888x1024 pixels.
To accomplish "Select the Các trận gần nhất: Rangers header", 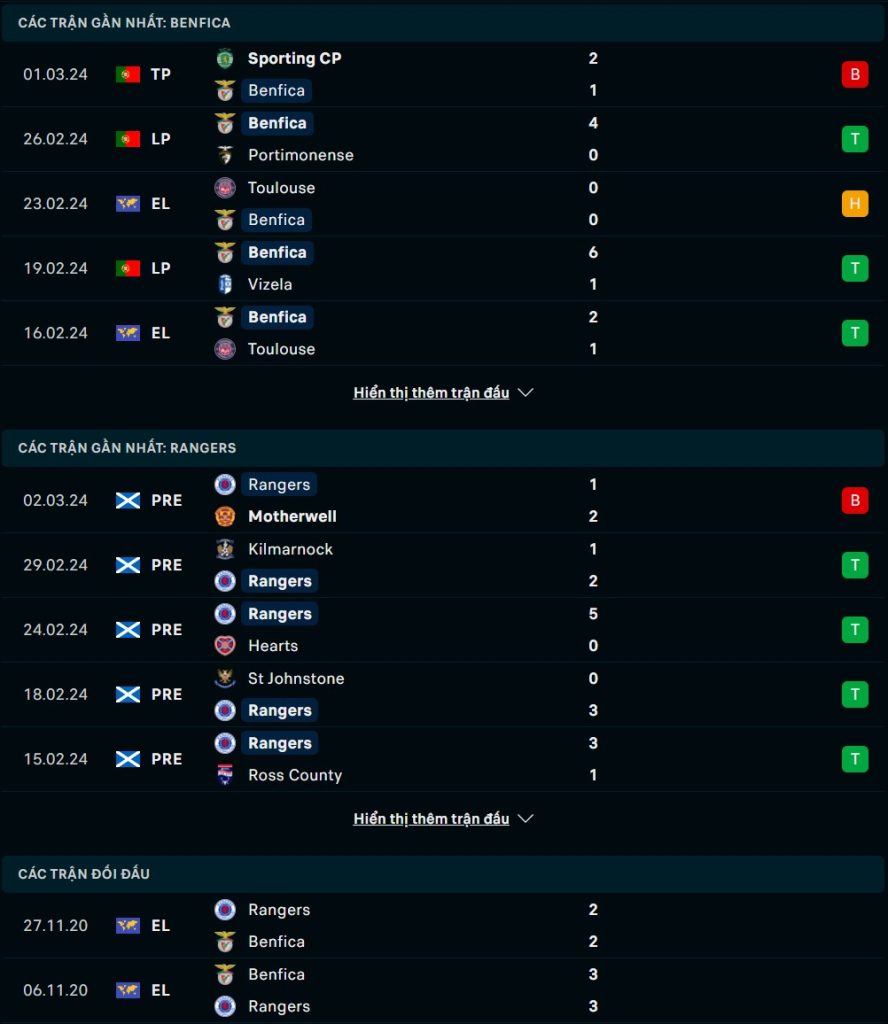I will coord(443,448).
